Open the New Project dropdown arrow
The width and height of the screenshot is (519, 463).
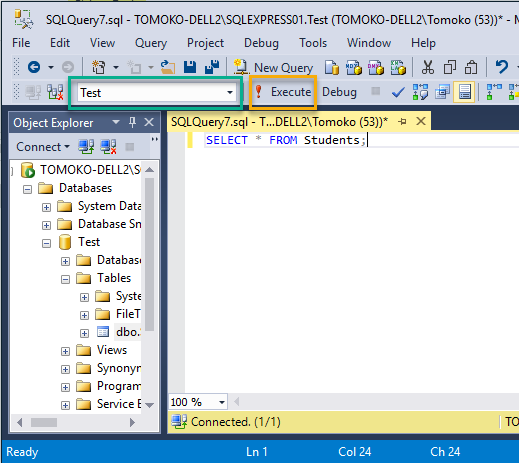116,68
